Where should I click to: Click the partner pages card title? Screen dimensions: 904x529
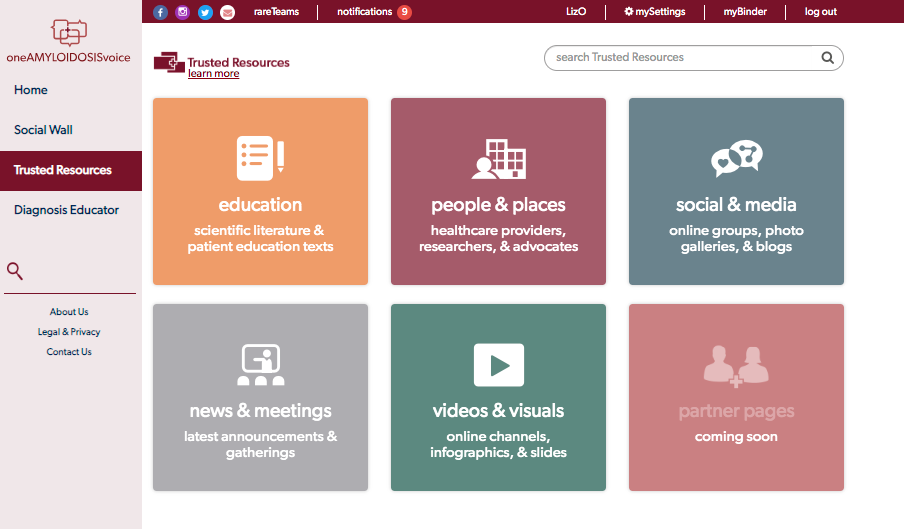pyautogui.click(x=736, y=411)
